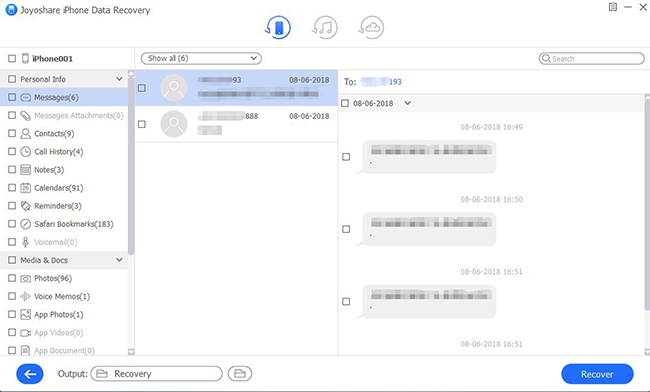Open the Show all (6) filter dropdown
650x392 pixels.
(201, 58)
